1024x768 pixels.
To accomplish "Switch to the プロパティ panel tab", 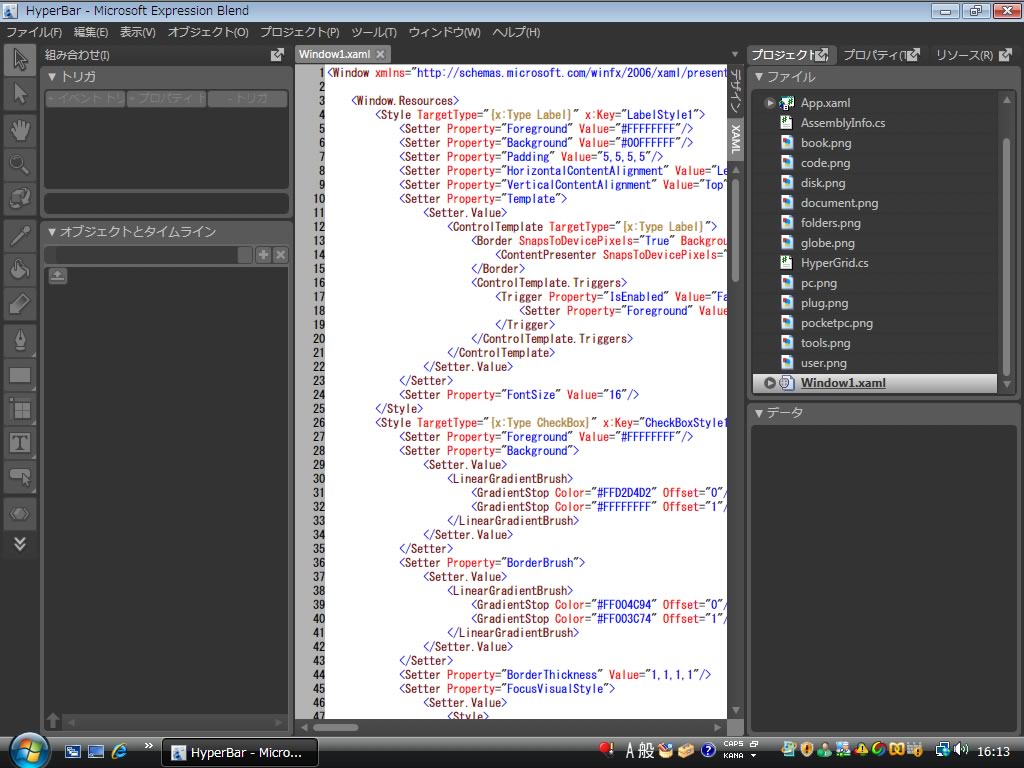I will (x=874, y=55).
